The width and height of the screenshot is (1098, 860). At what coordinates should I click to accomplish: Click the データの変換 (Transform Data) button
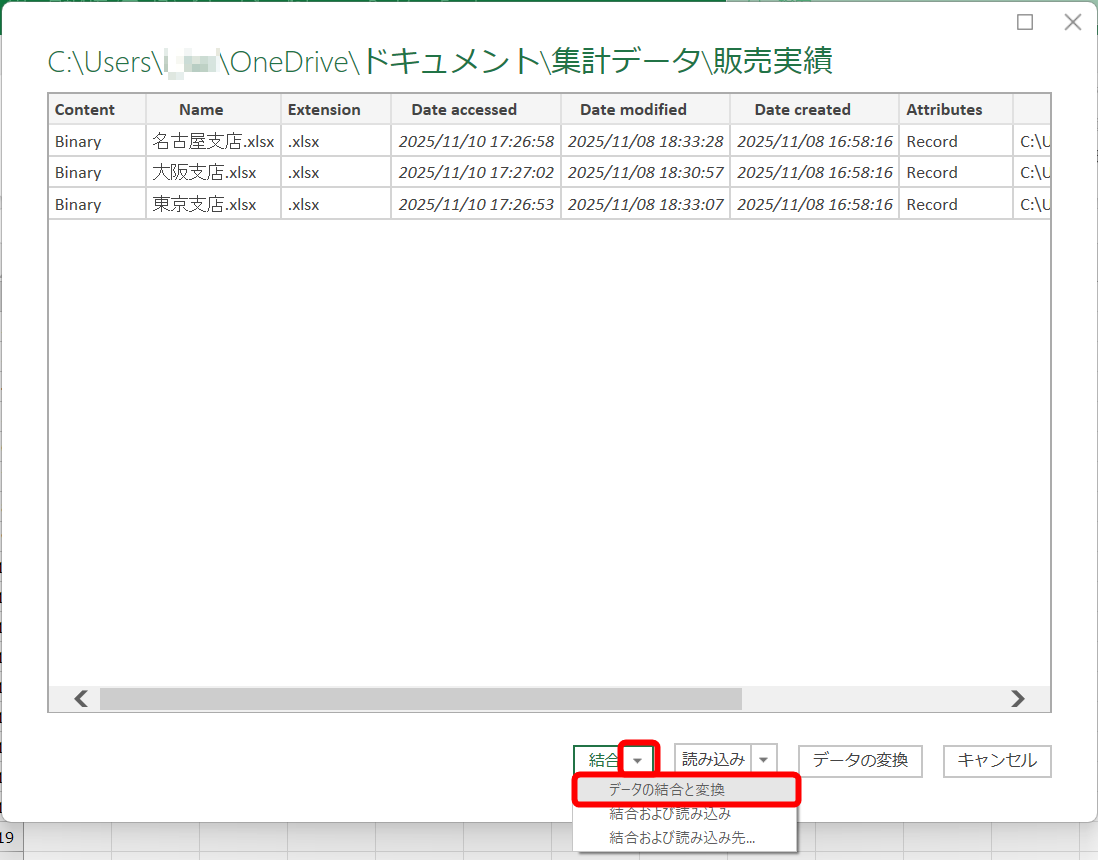[x=859, y=761]
